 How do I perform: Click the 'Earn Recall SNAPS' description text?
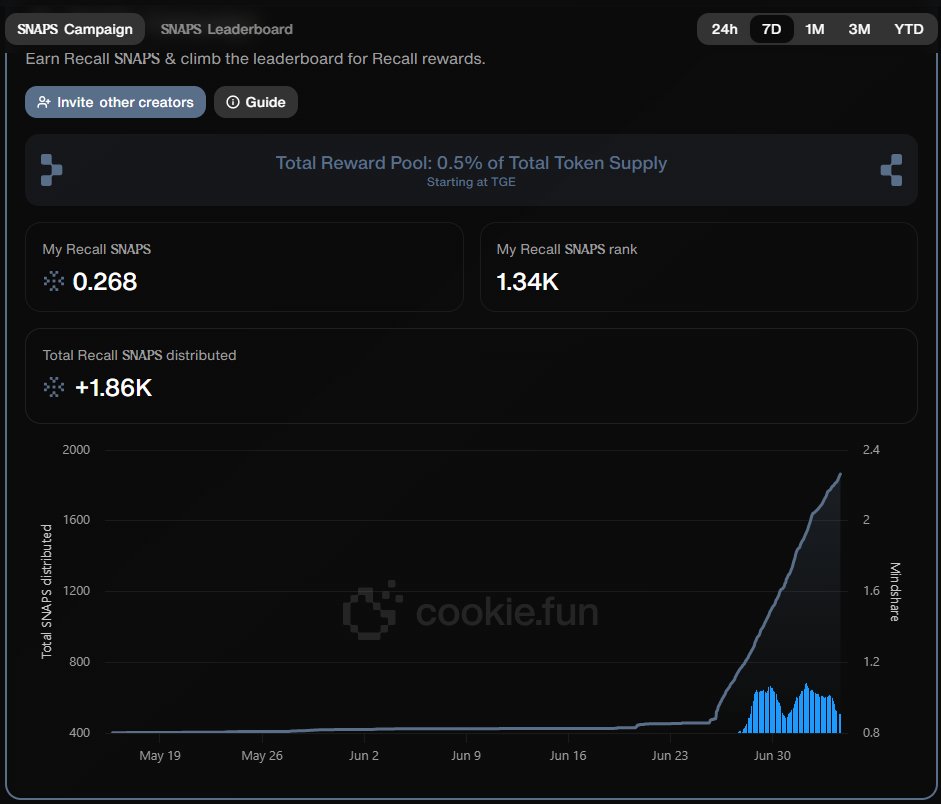coord(255,59)
